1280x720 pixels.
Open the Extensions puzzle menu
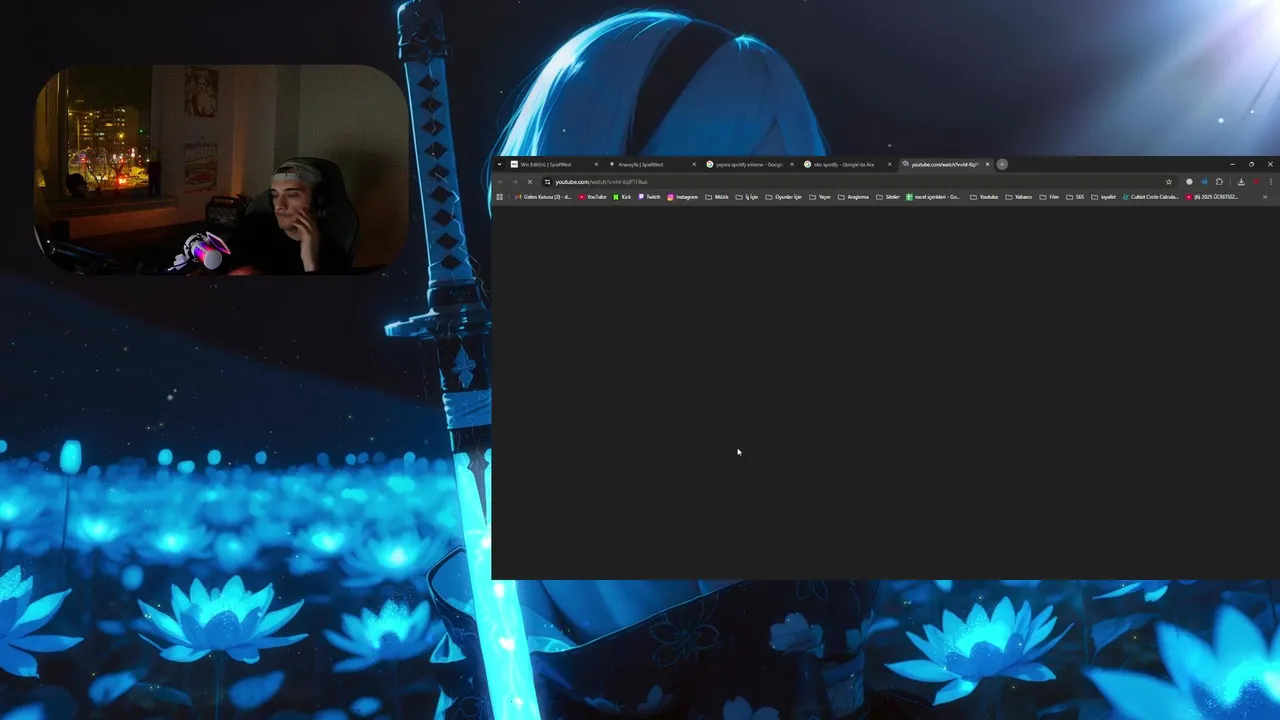pyautogui.click(x=1219, y=182)
